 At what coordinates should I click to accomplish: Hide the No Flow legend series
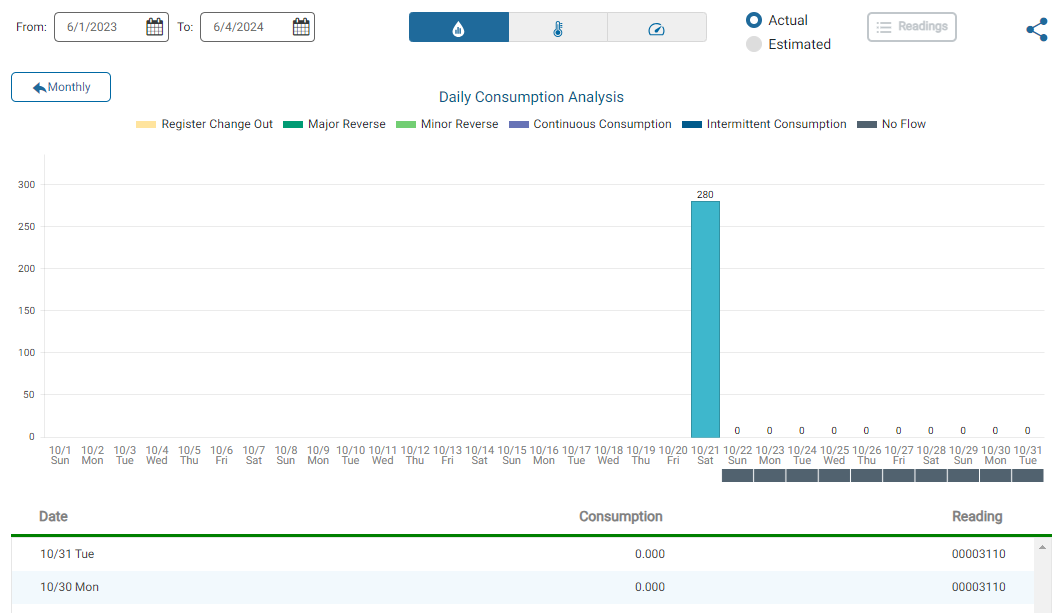(x=892, y=124)
